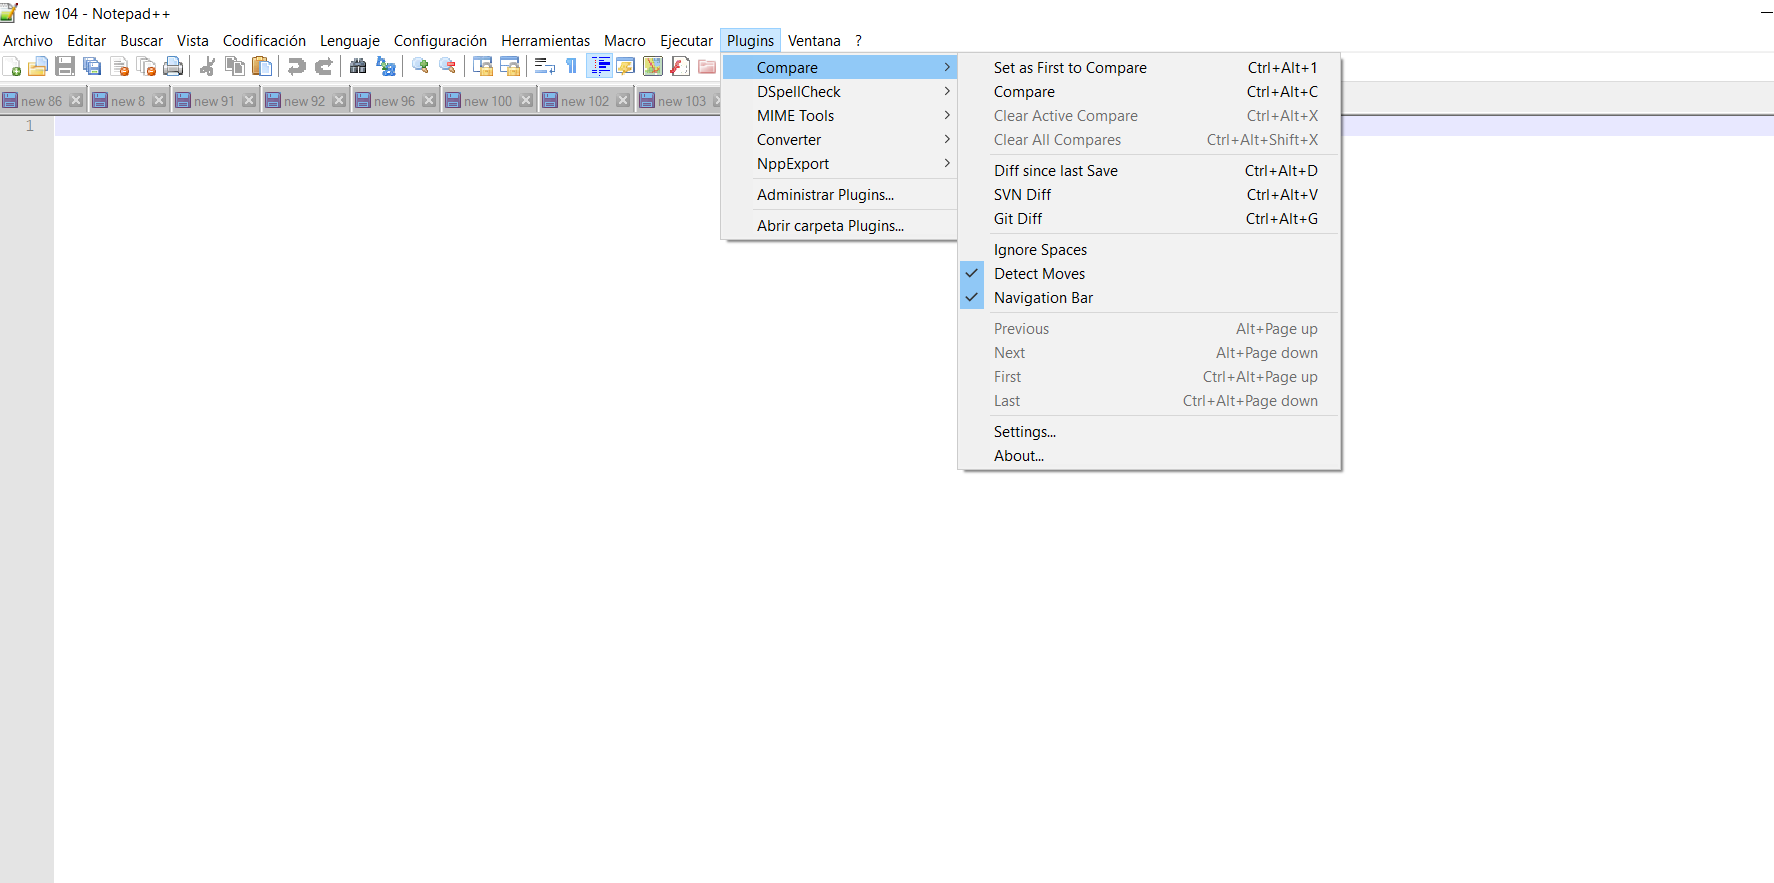Zoom in with the magnifier plus icon

pyautogui.click(x=420, y=67)
